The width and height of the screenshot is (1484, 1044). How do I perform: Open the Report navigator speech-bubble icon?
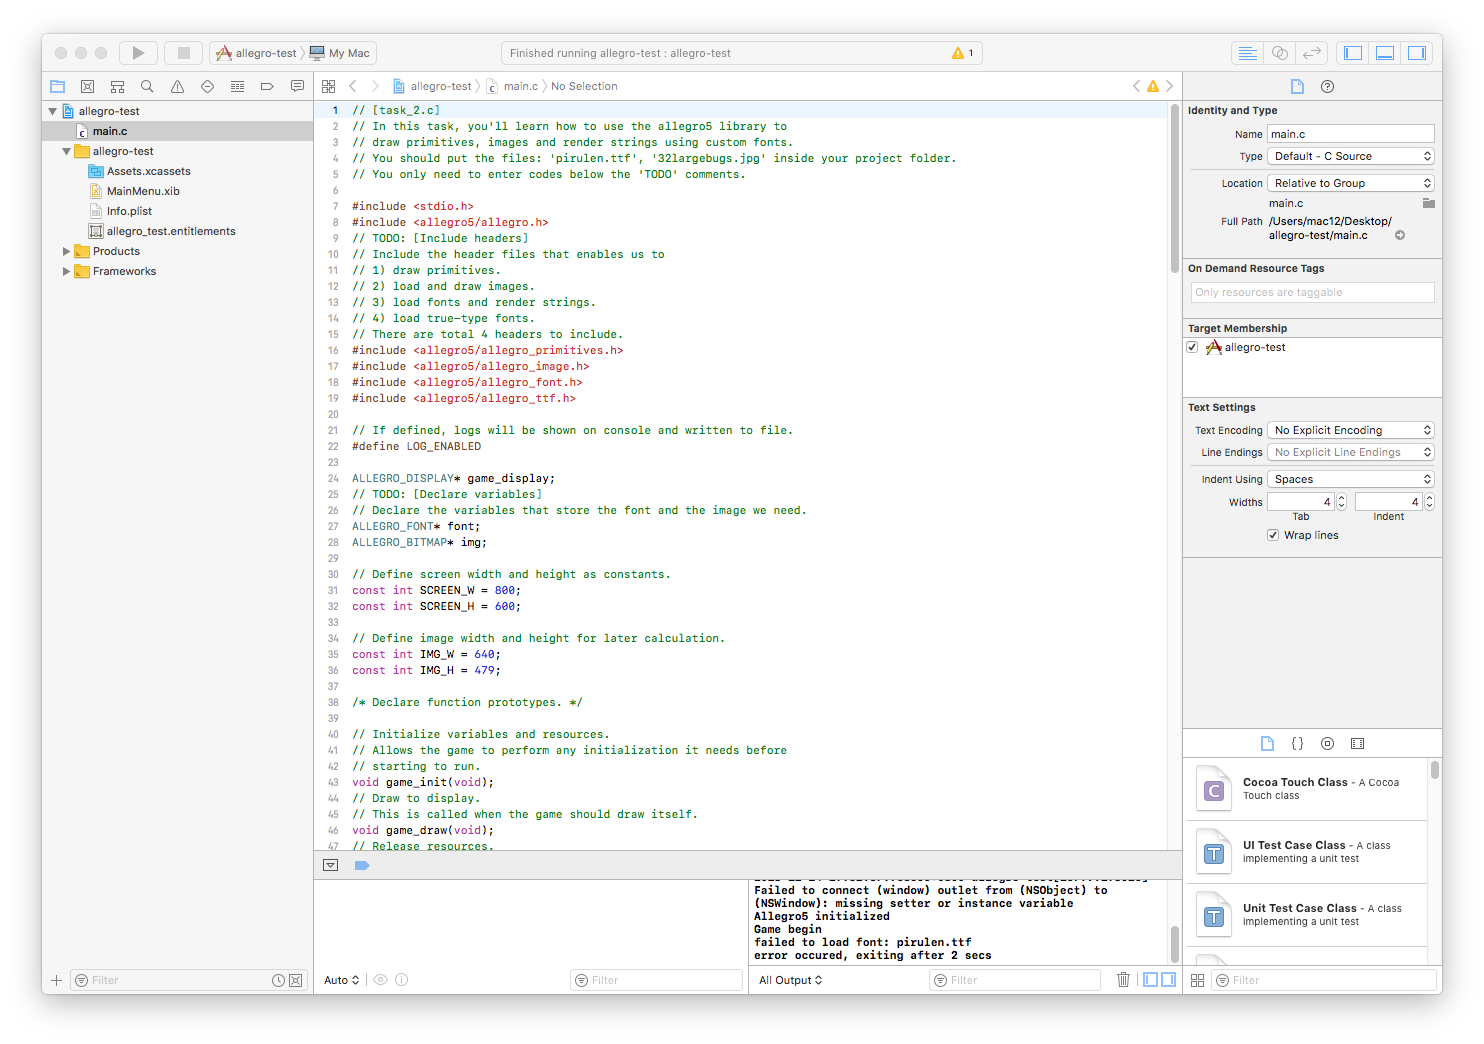coord(297,86)
